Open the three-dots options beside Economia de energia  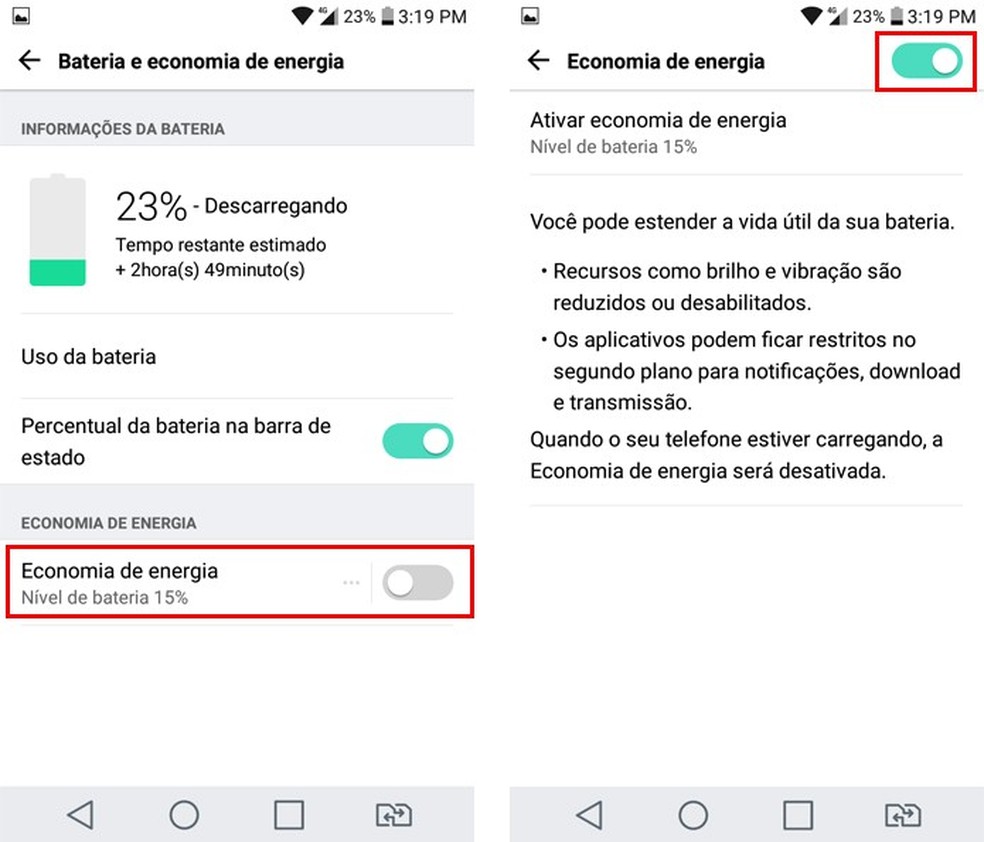[x=351, y=583]
